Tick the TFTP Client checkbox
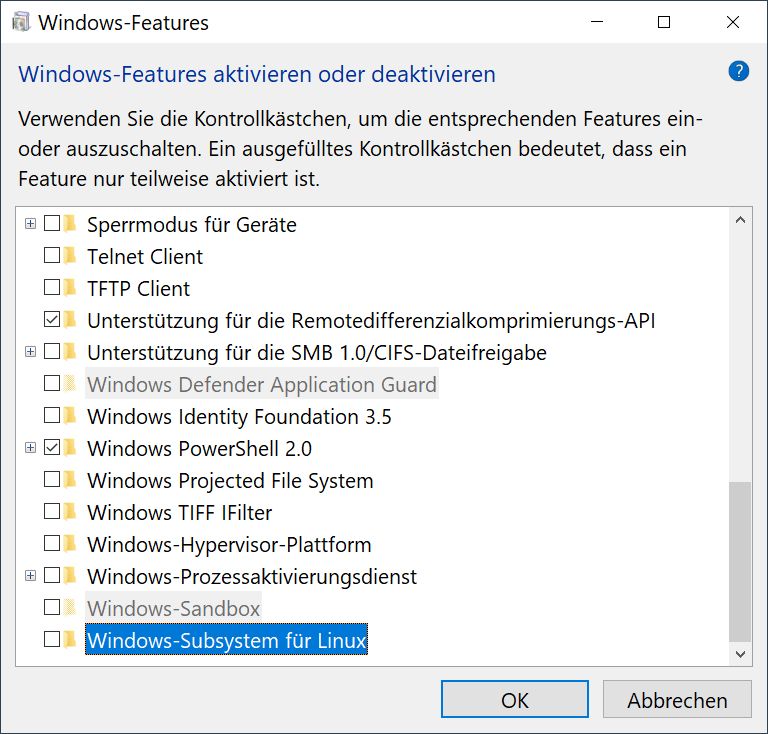Screen dimensions: 768x734 click(x=52, y=287)
